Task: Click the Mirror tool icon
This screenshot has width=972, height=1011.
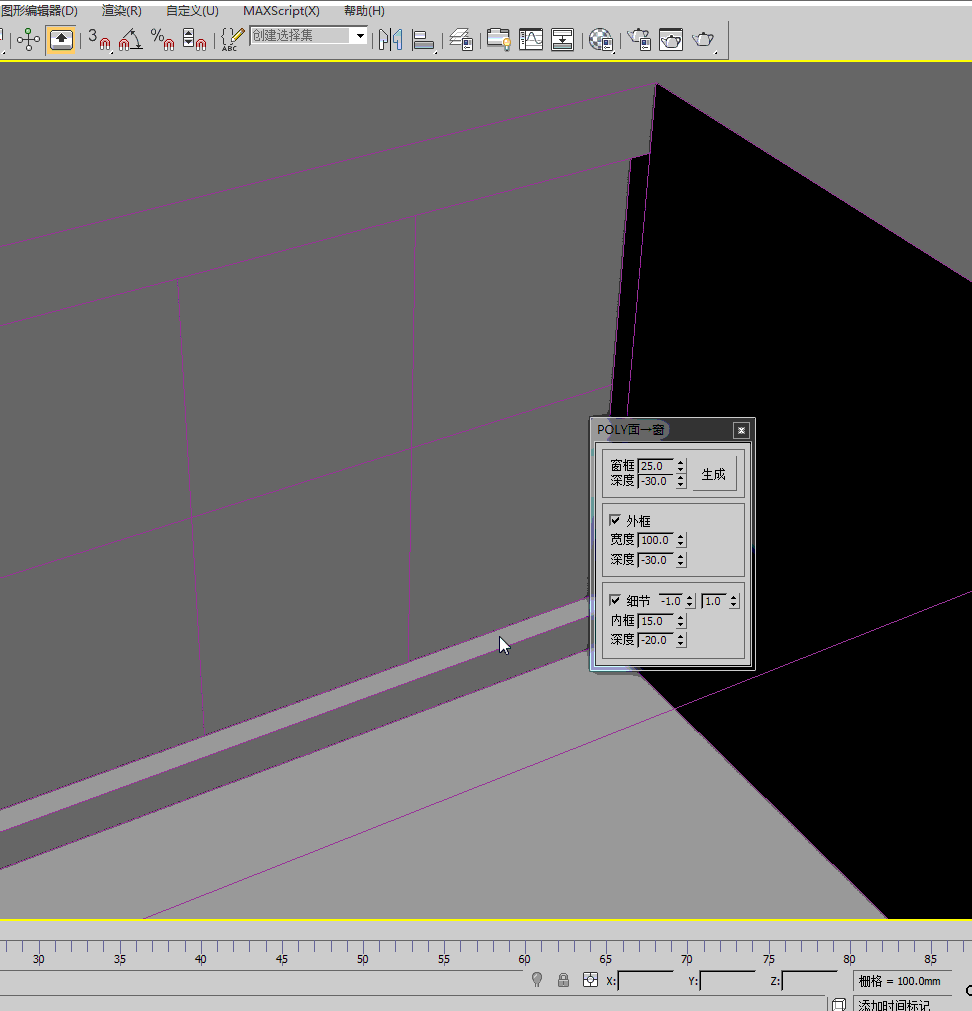Action: [391, 40]
